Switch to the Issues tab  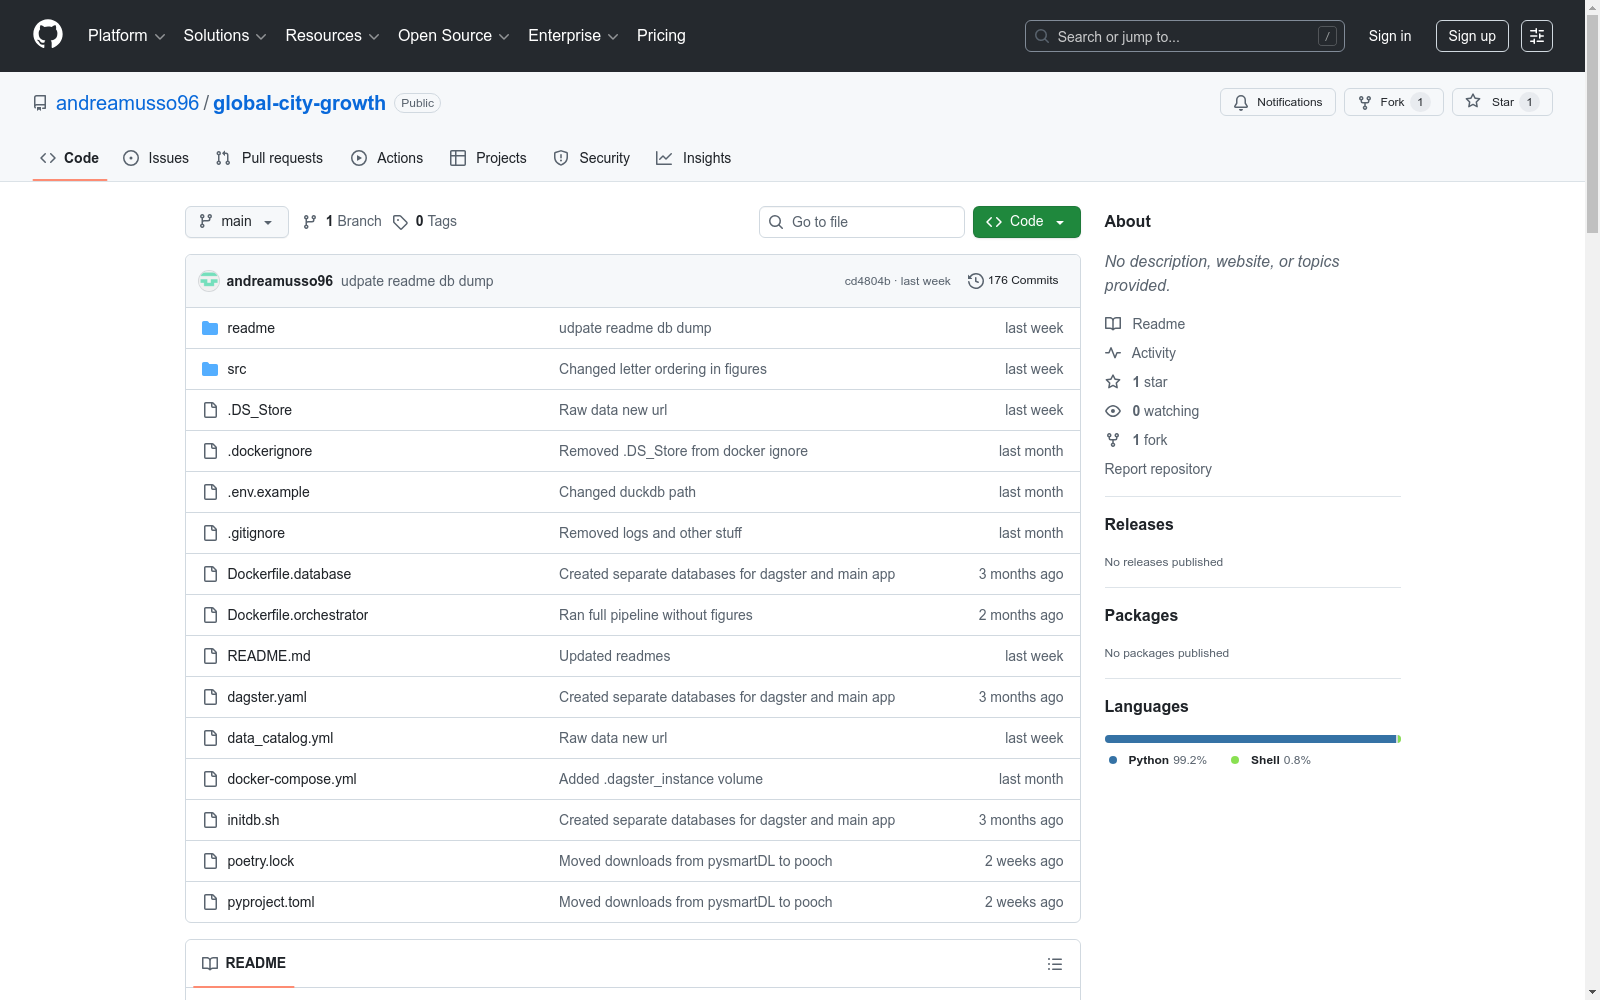click(156, 158)
